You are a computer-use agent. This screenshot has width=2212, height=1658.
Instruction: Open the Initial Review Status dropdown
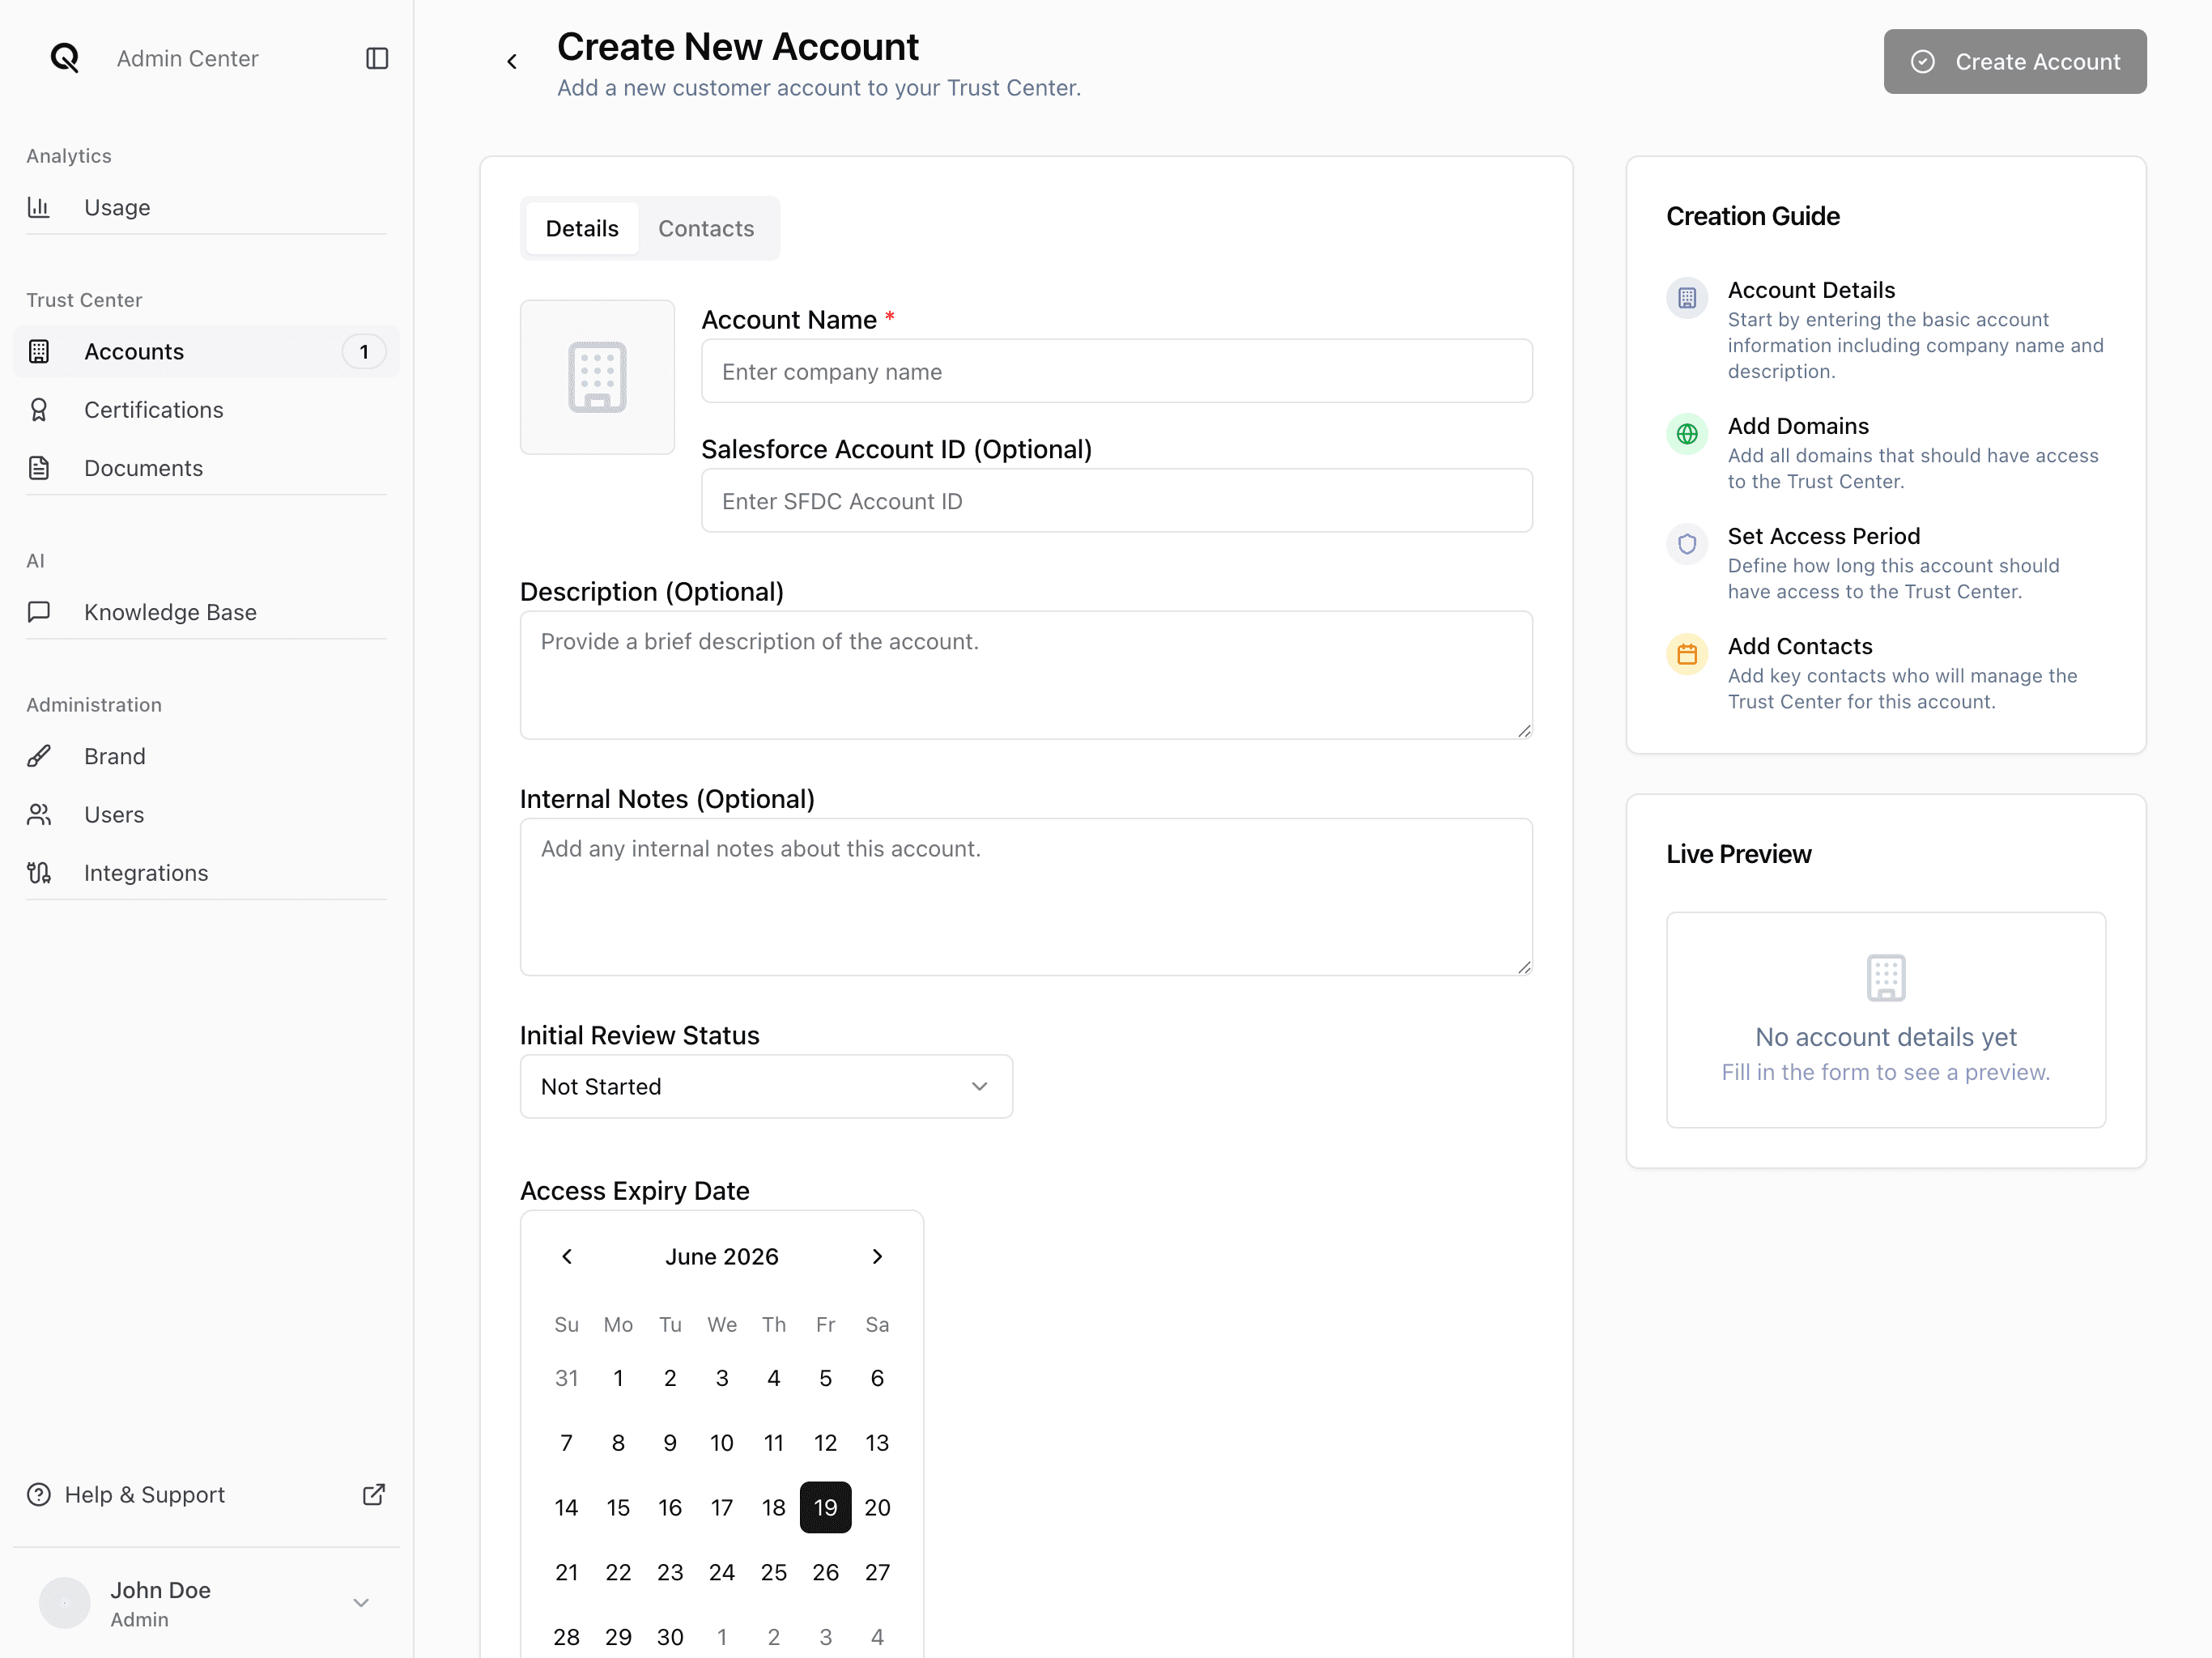point(766,1086)
